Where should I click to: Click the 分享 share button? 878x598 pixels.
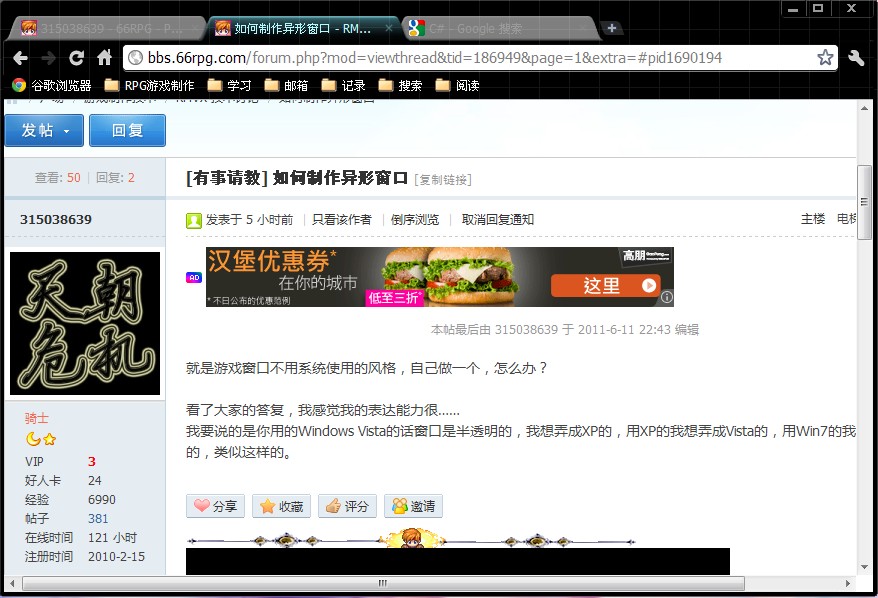coord(216,506)
